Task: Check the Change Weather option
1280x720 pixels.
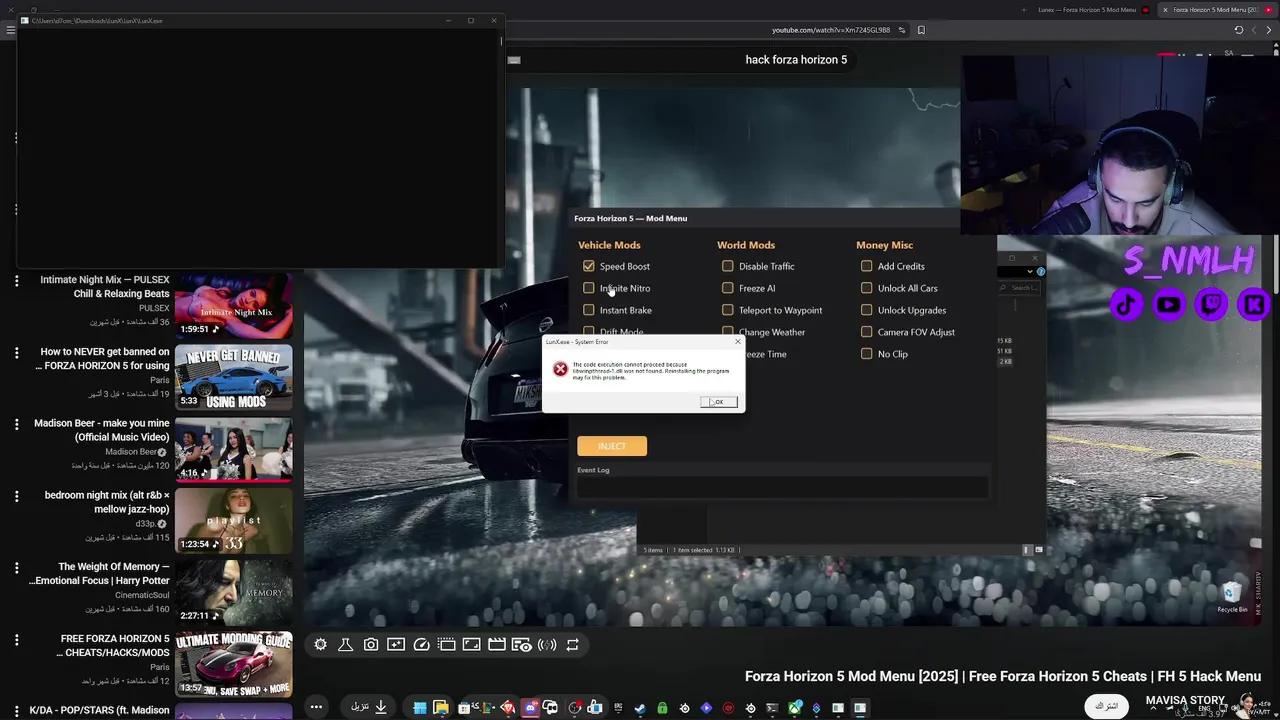Action: (x=727, y=332)
